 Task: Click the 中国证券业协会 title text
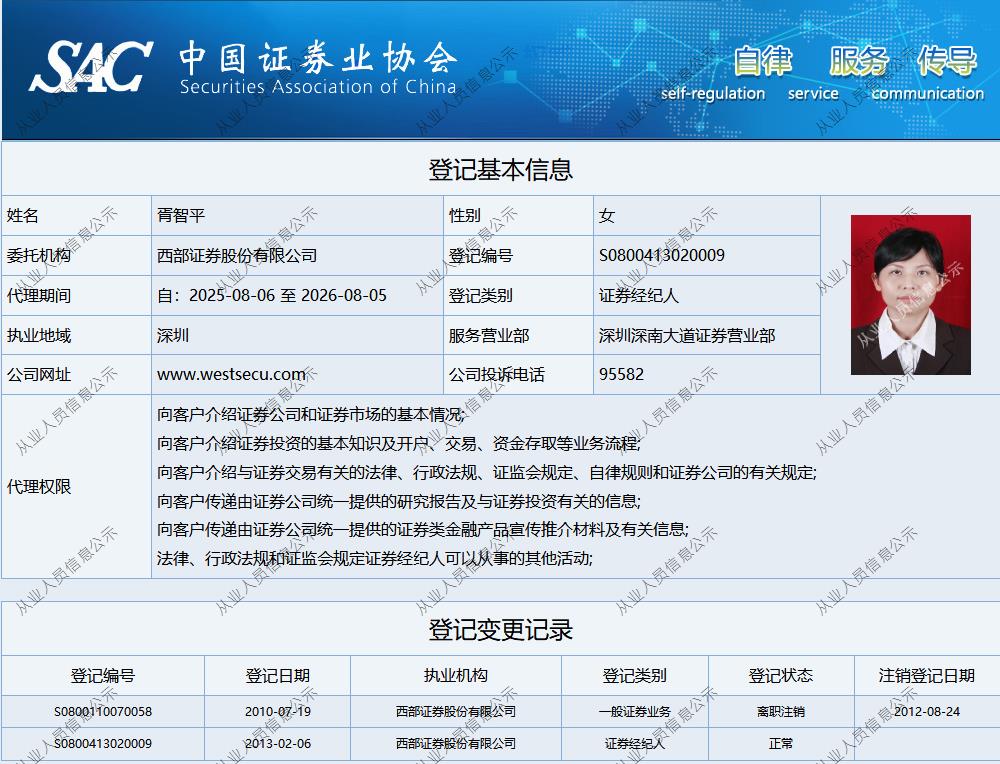coord(317,57)
